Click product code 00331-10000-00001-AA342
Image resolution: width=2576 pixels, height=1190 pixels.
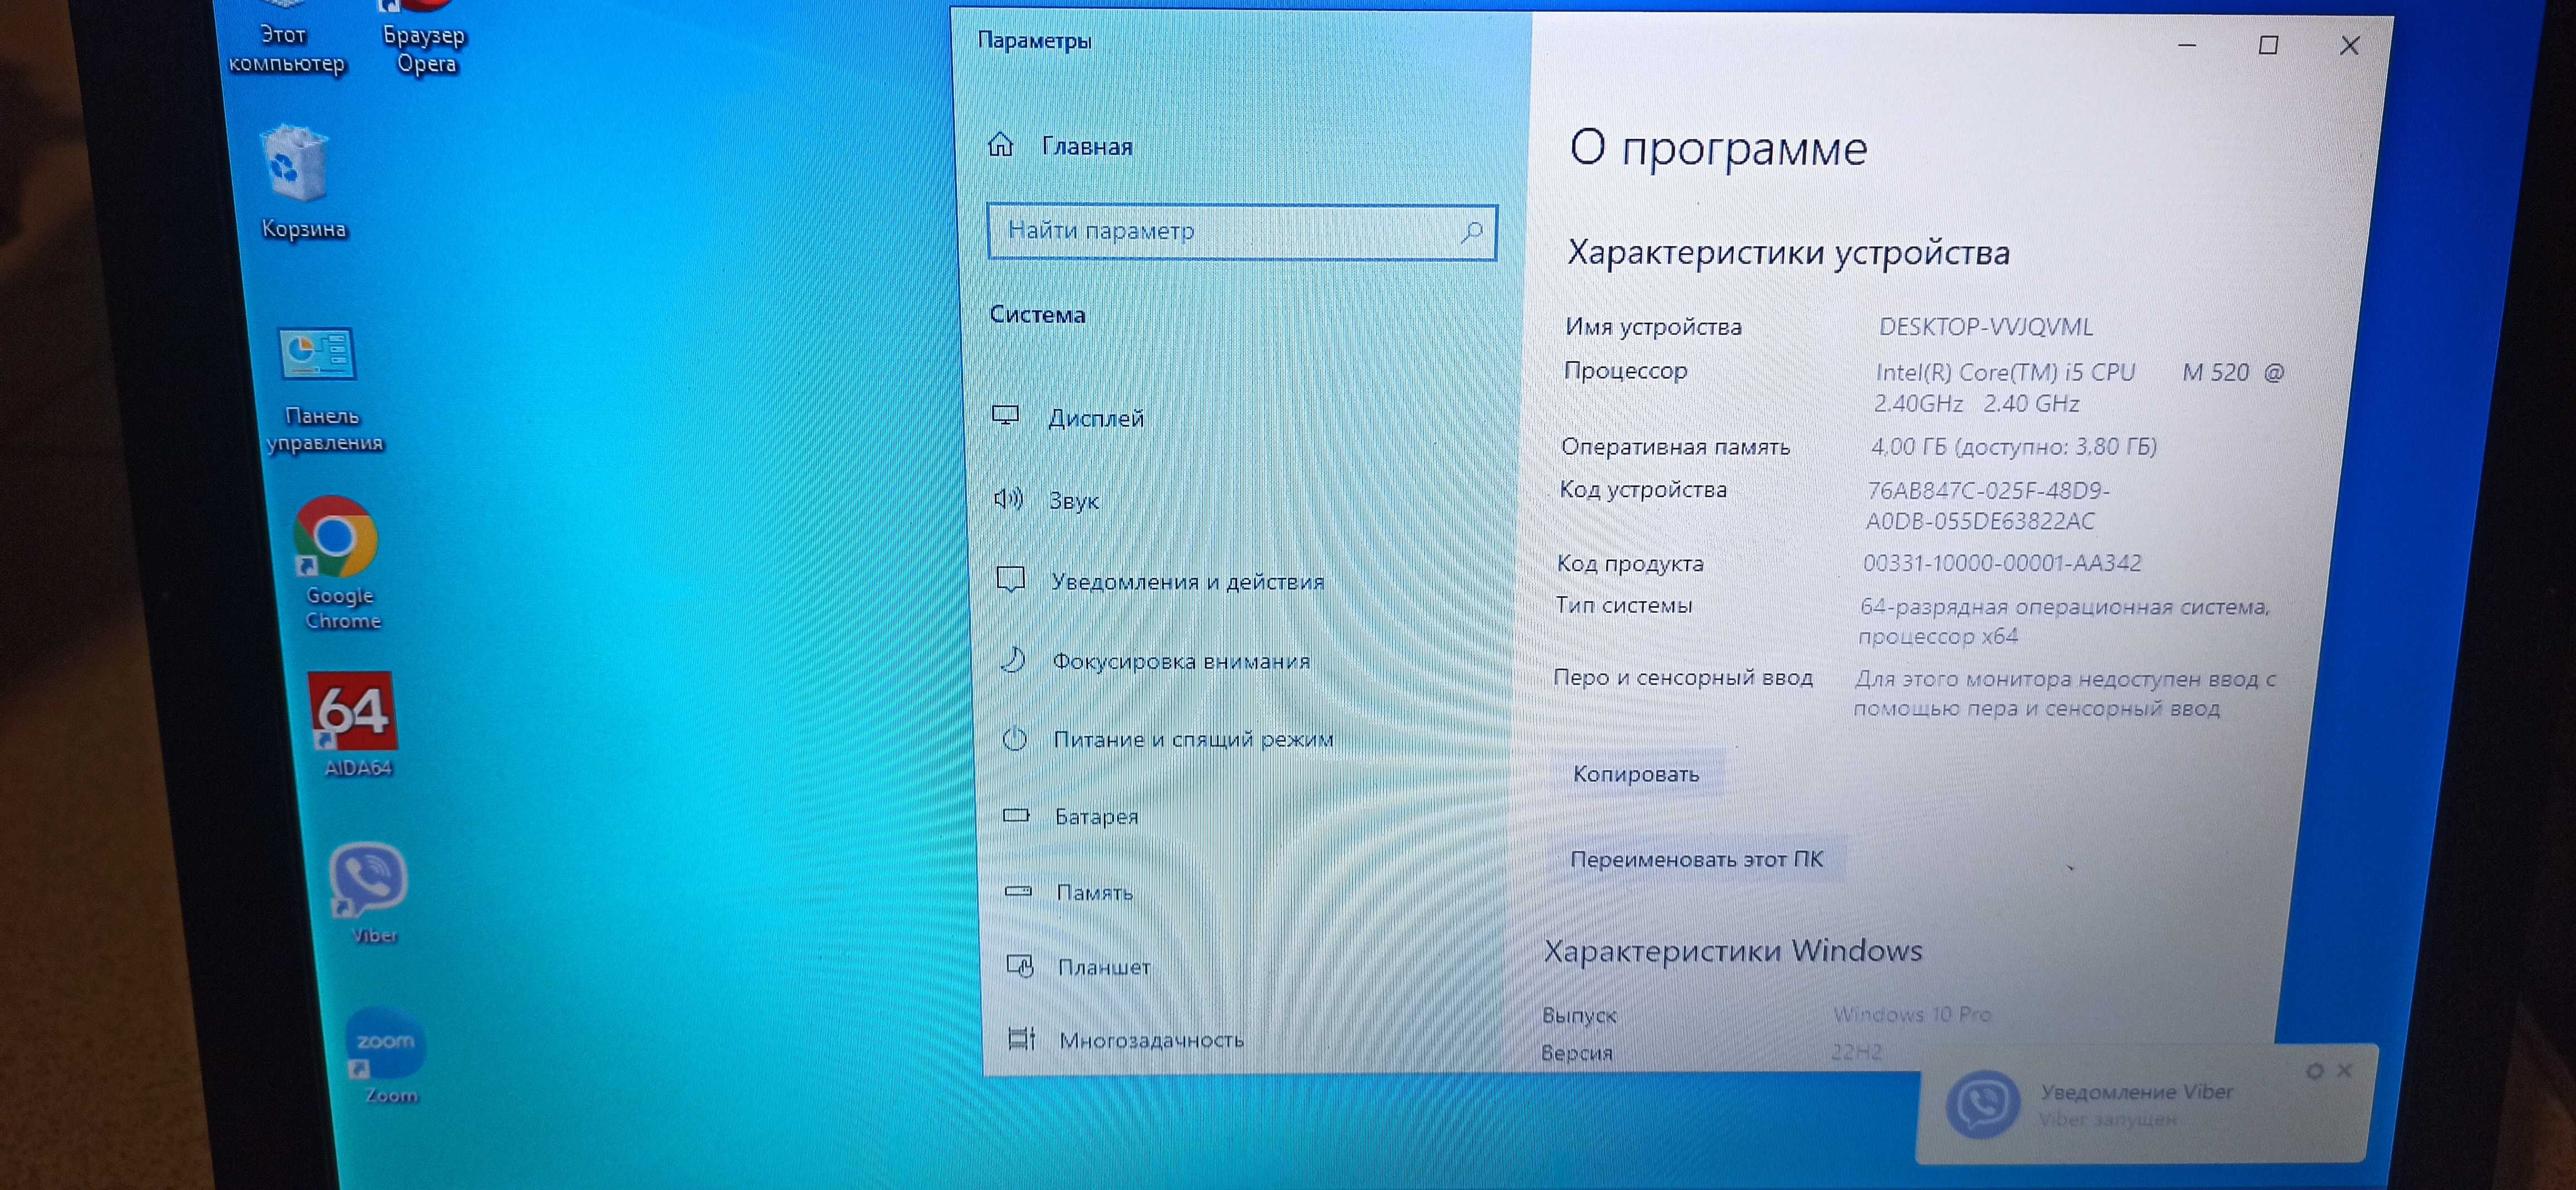[x=2001, y=563]
